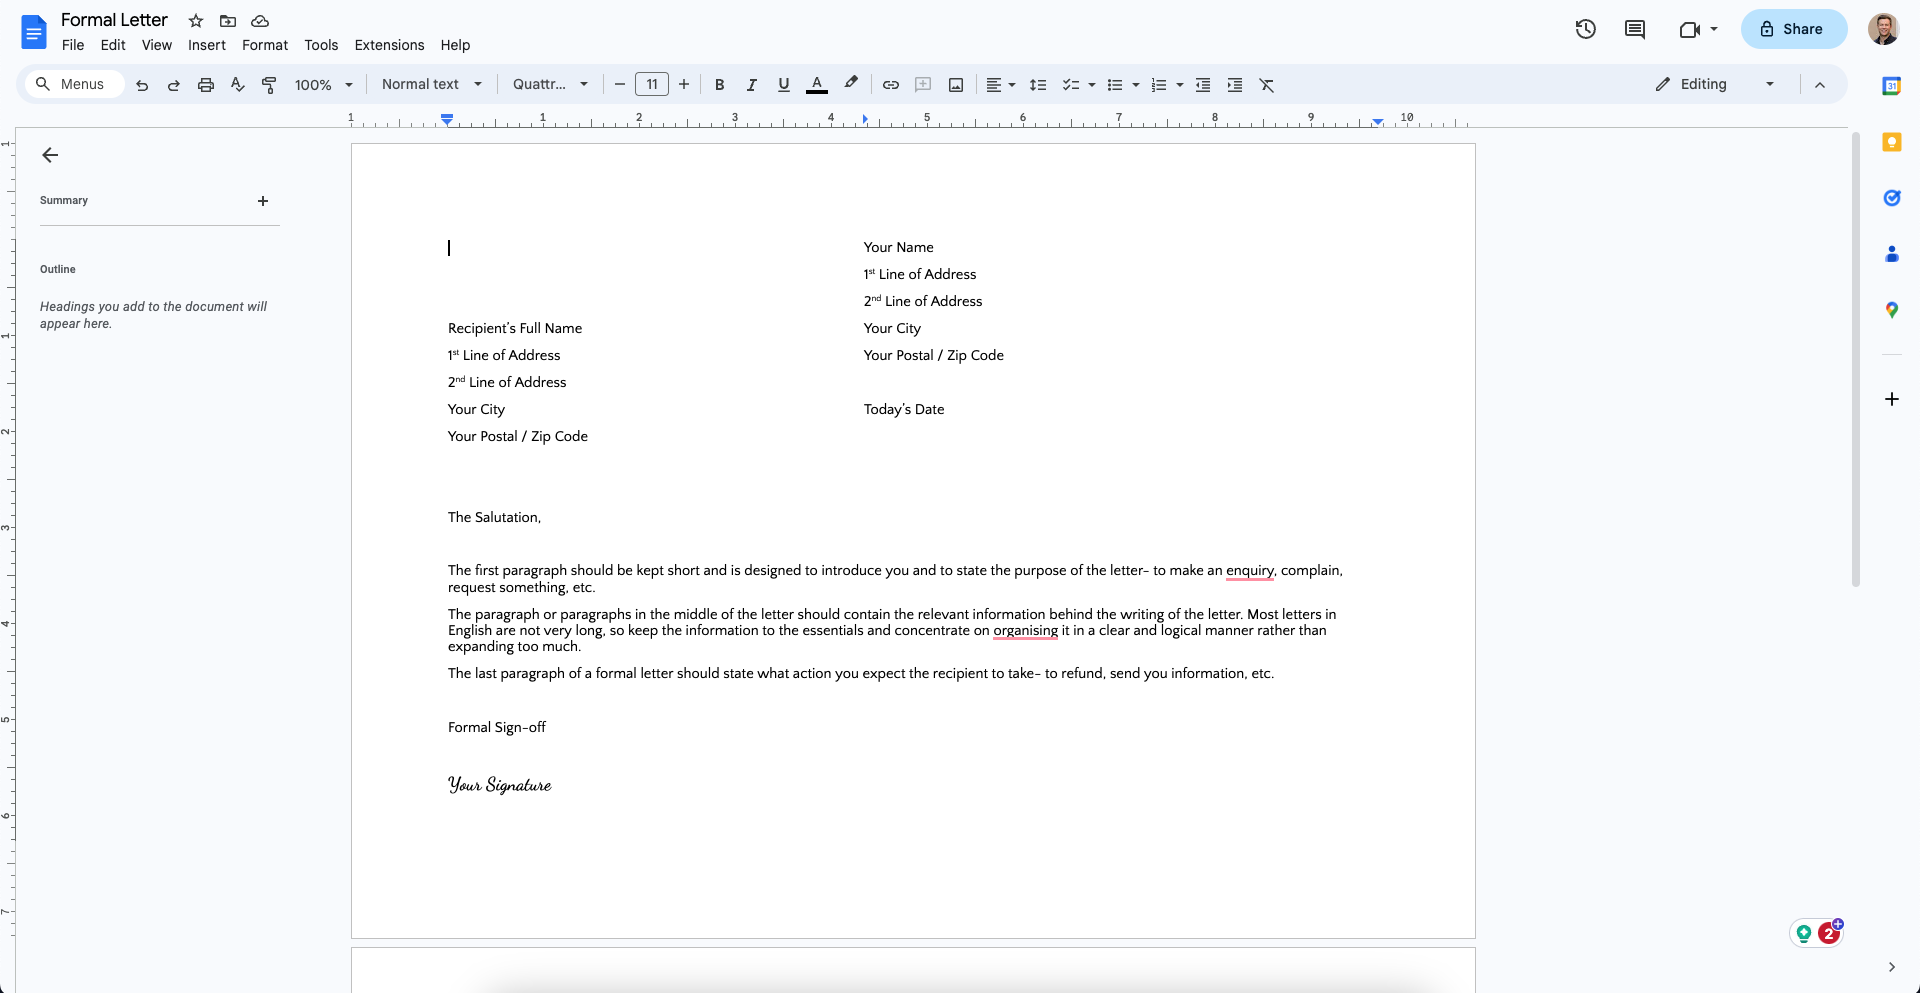Star the Formal Letter document
Image resolution: width=1920 pixels, height=993 pixels.
[x=196, y=21]
